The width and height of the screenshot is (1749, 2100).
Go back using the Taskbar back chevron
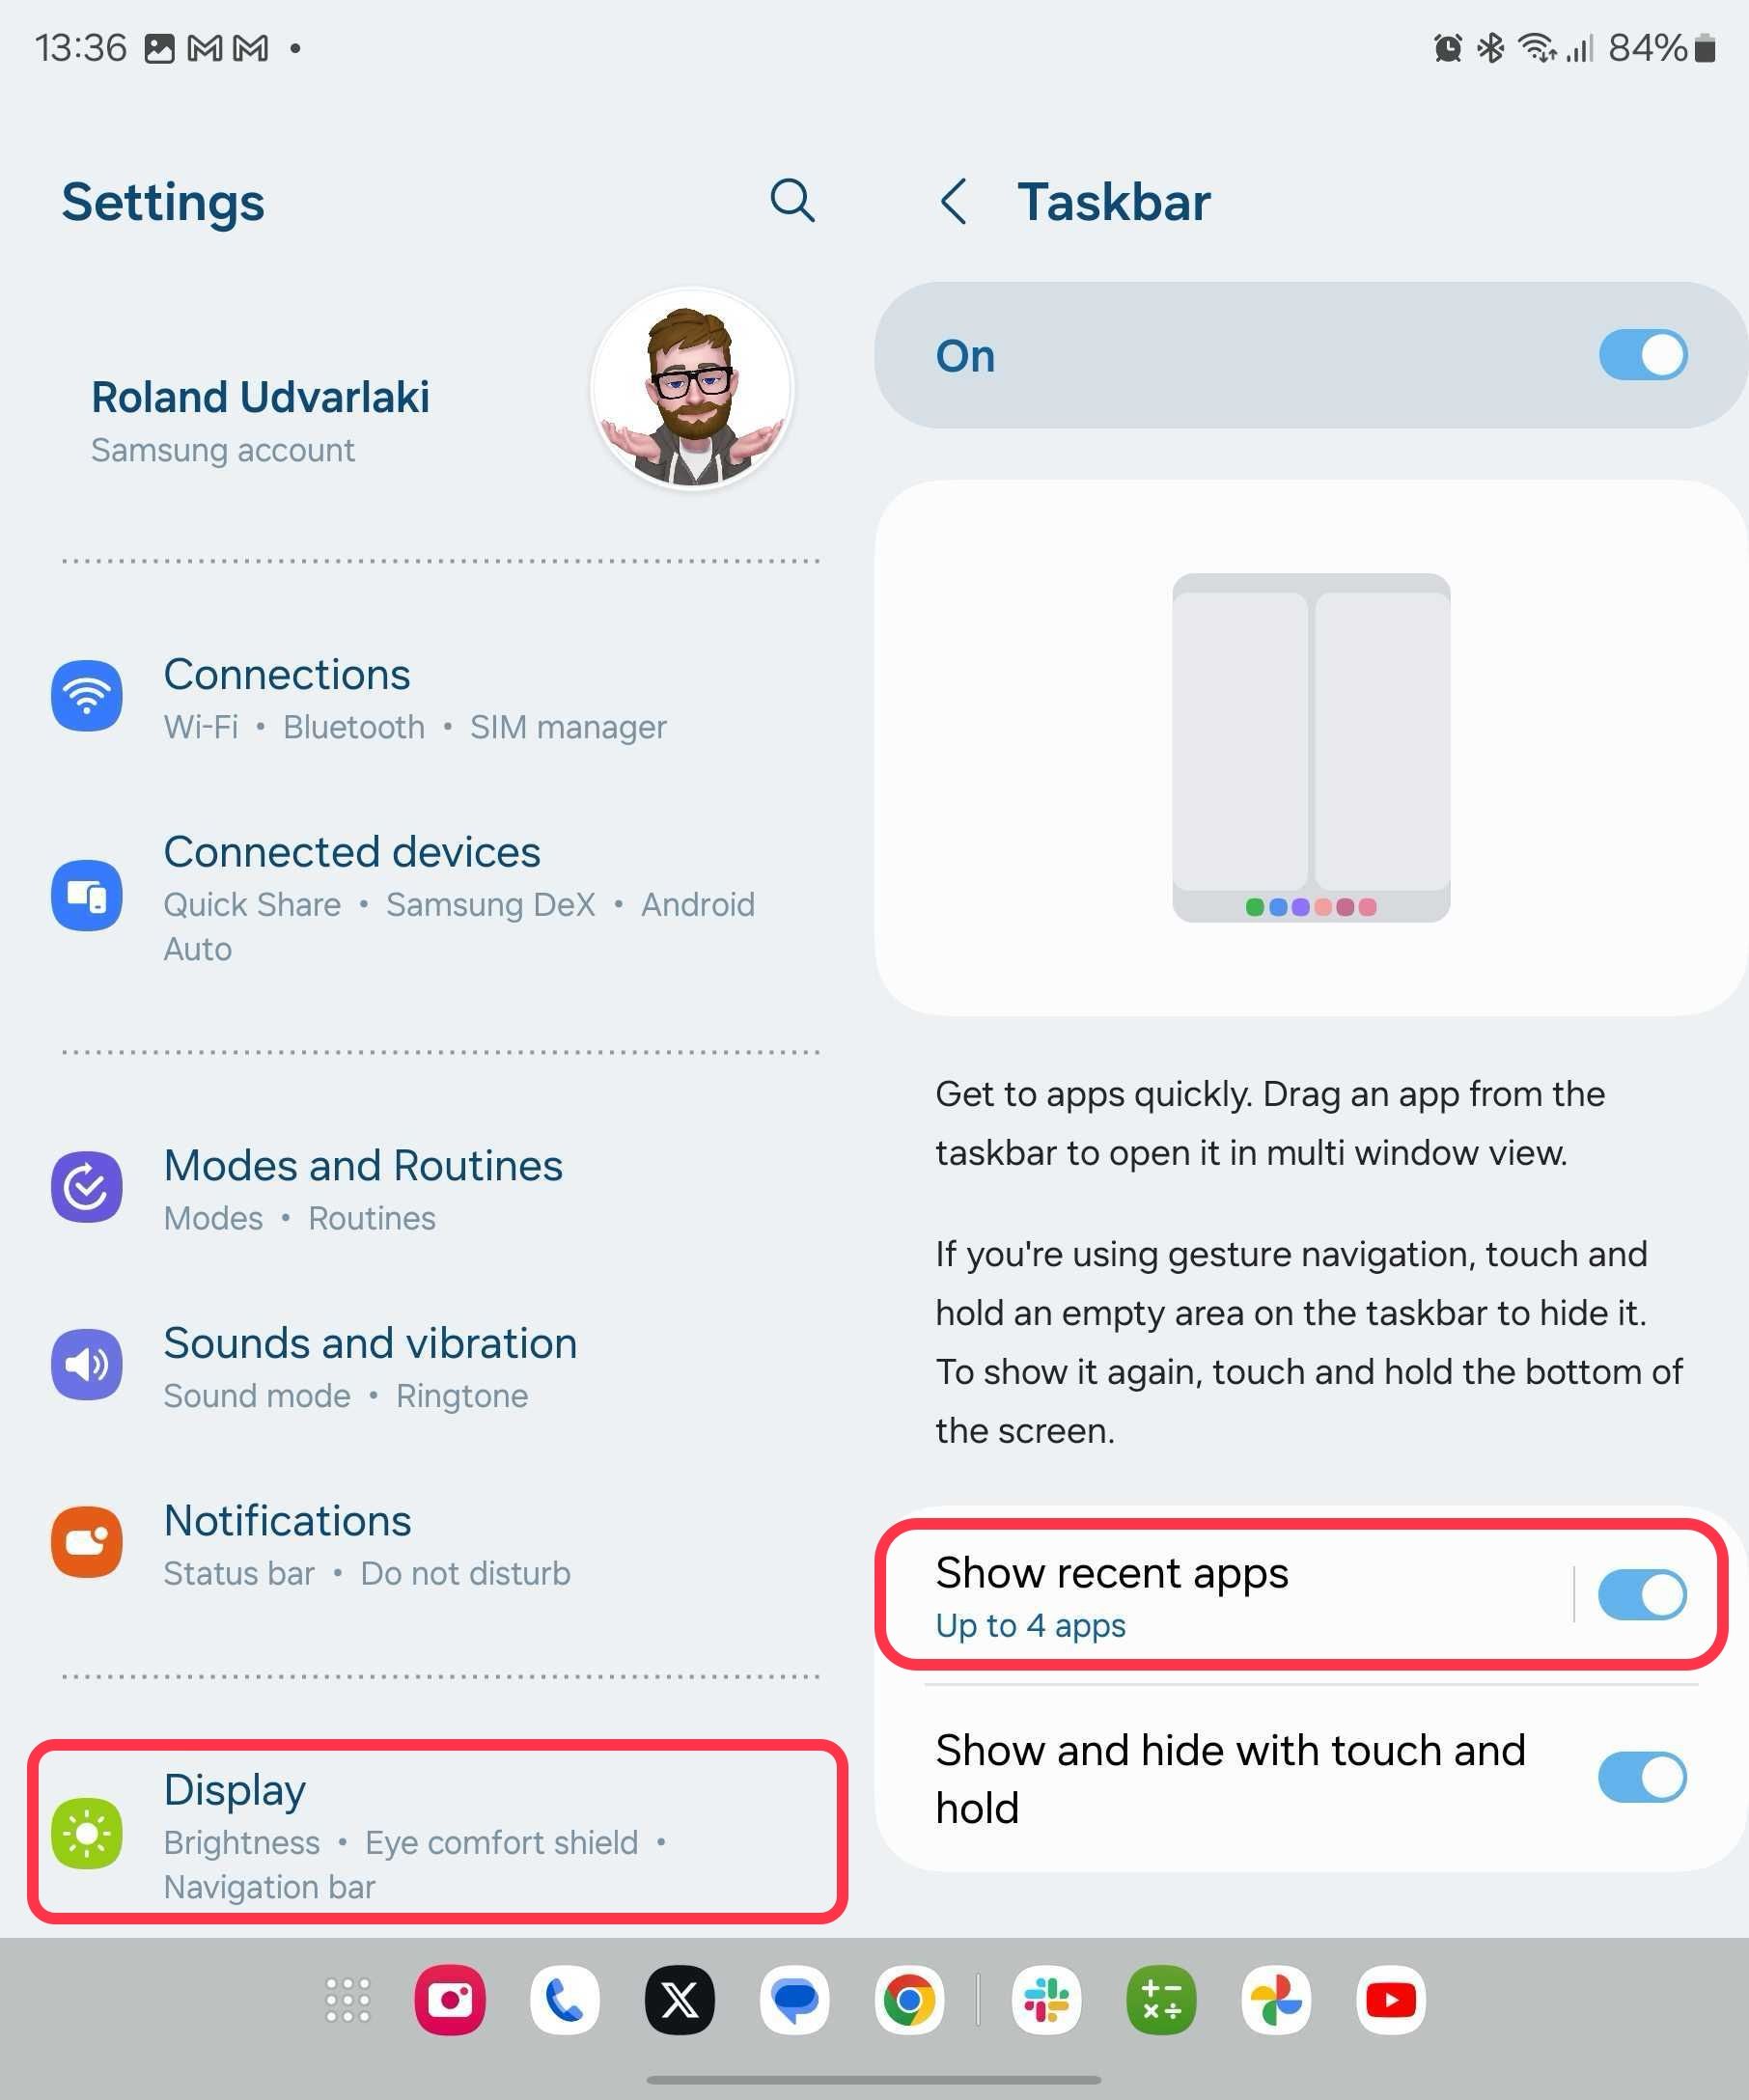coord(954,201)
